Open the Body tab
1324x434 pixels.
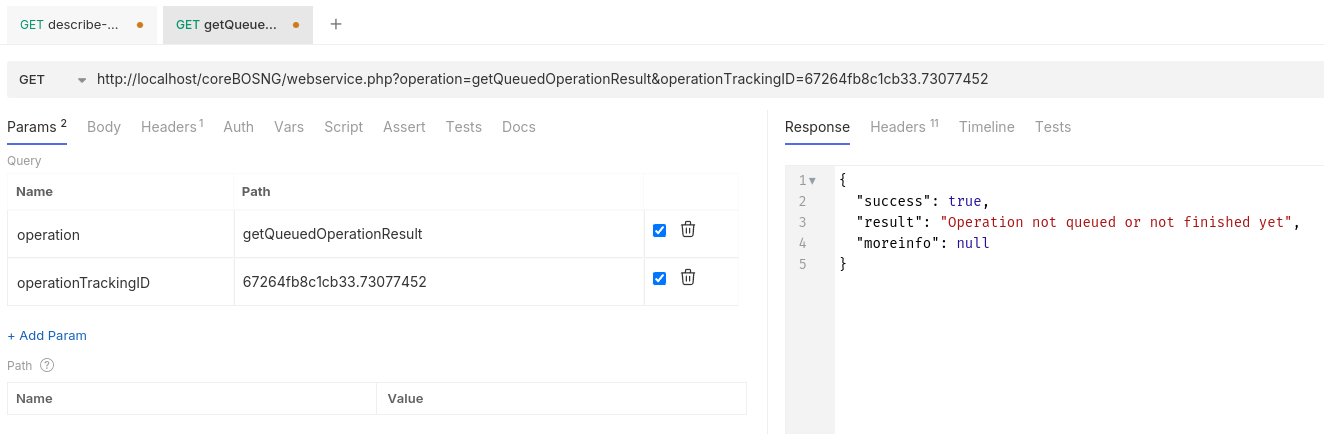click(104, 127)
